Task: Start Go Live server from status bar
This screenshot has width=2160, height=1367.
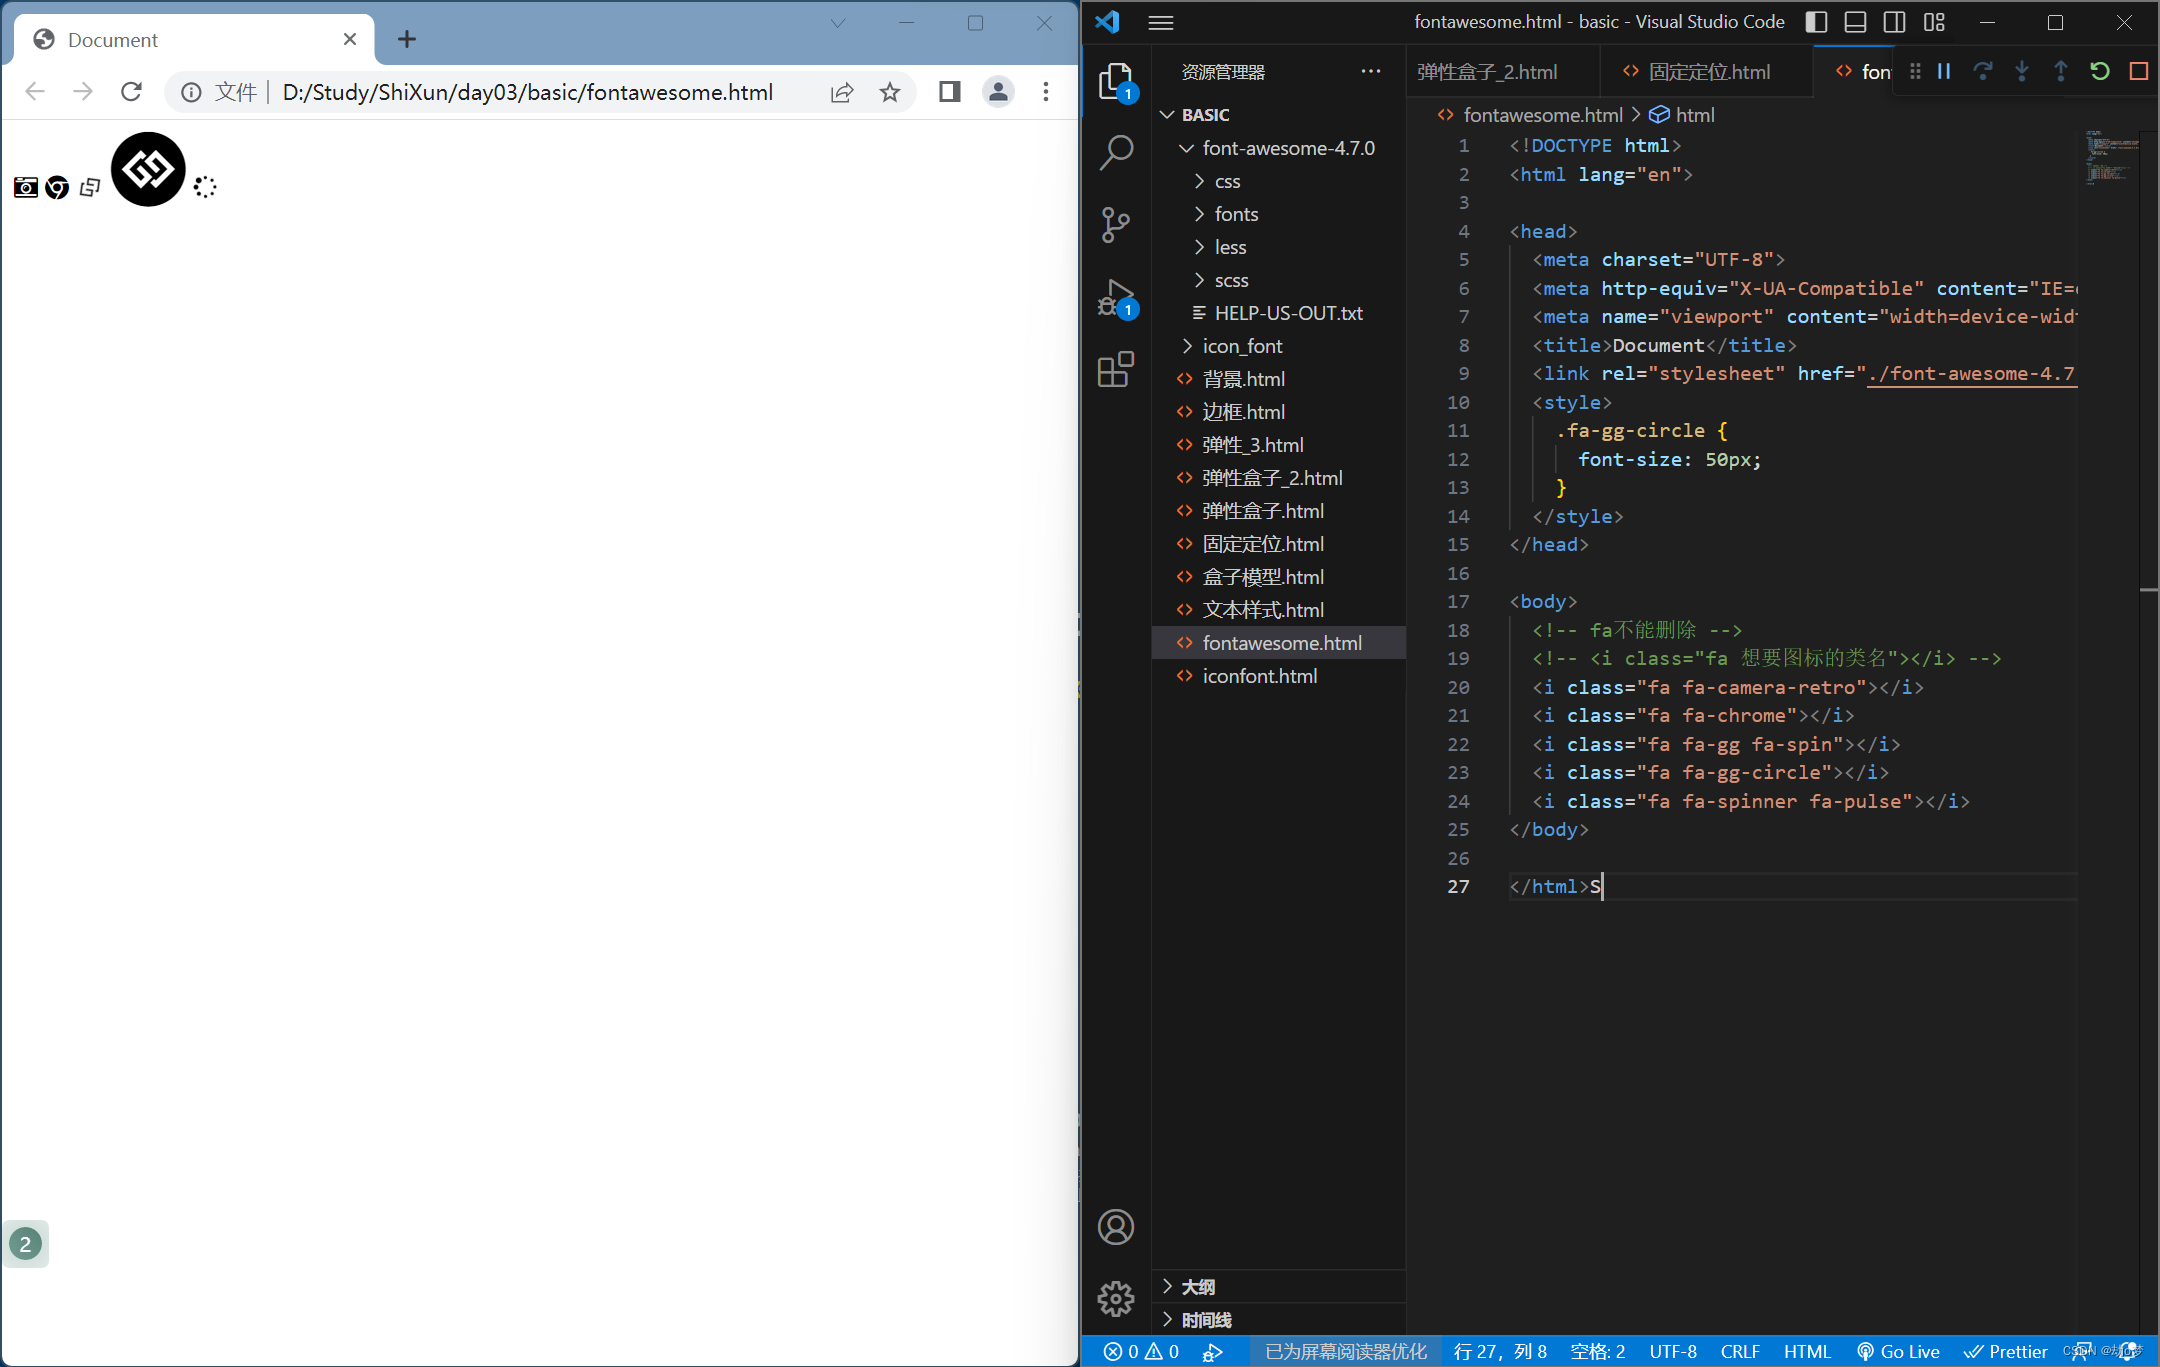Action: pos(1901,1351)
